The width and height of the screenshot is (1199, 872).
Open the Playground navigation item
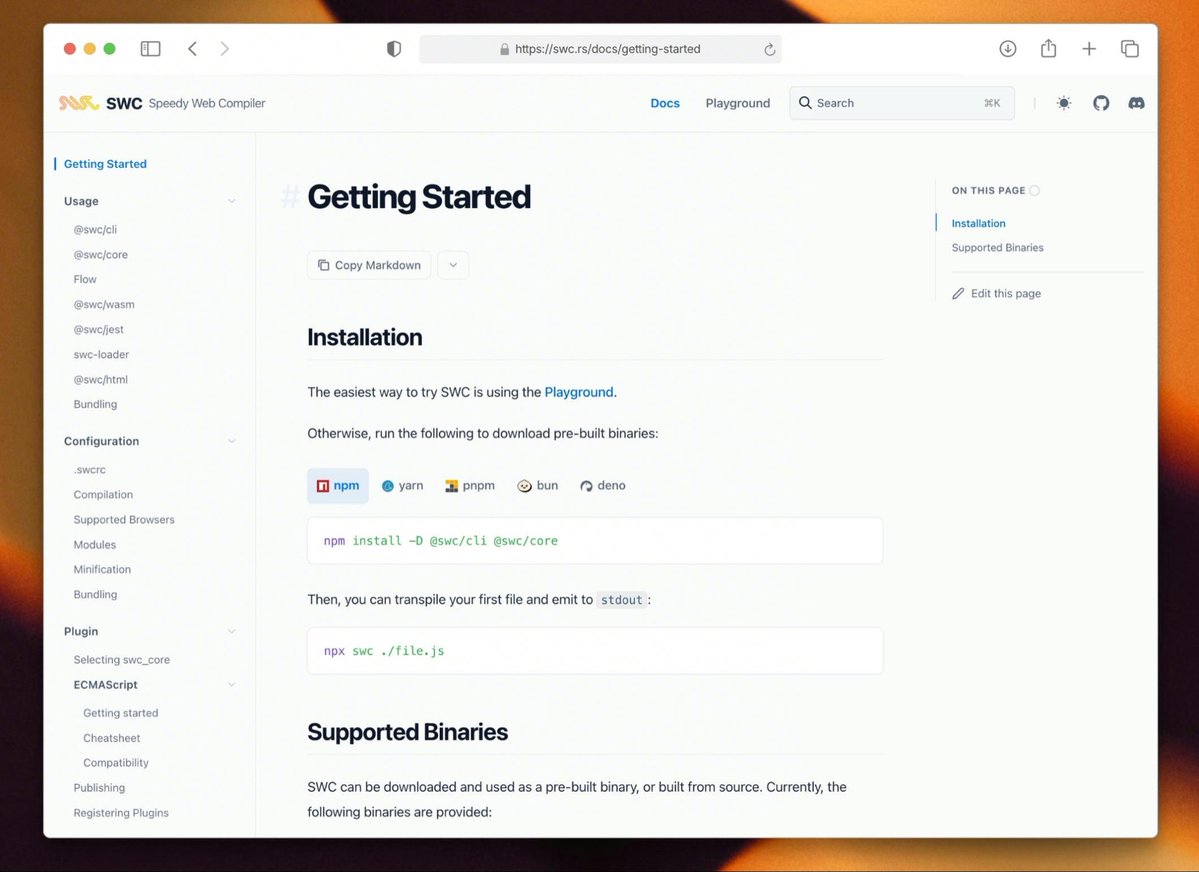point(737,103)
